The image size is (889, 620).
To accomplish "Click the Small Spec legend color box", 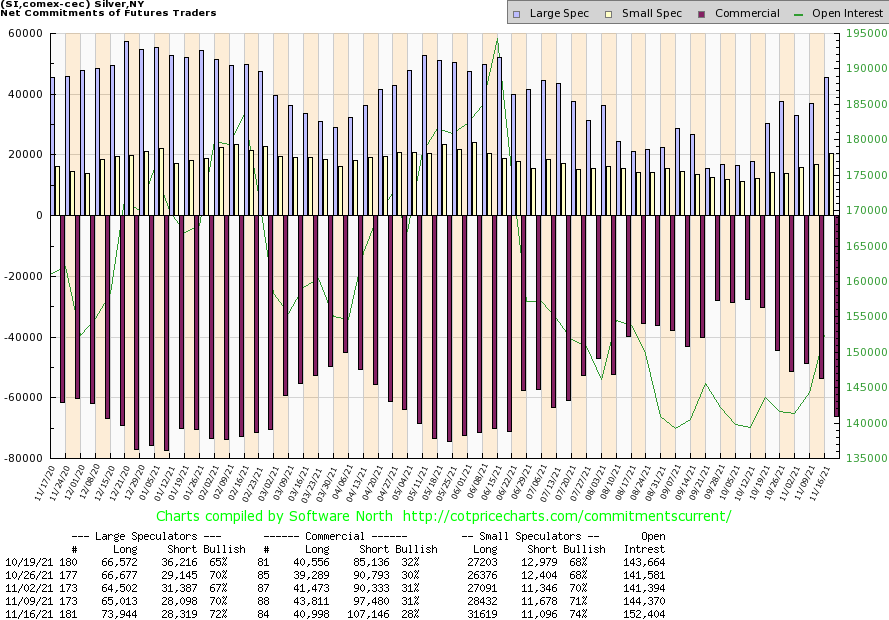I will click(x=614, y=13).
